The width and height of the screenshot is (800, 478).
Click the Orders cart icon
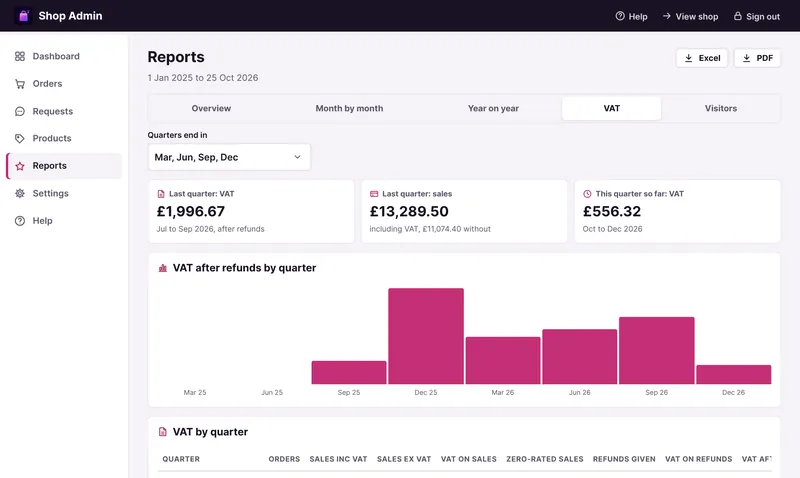(20, 84)
